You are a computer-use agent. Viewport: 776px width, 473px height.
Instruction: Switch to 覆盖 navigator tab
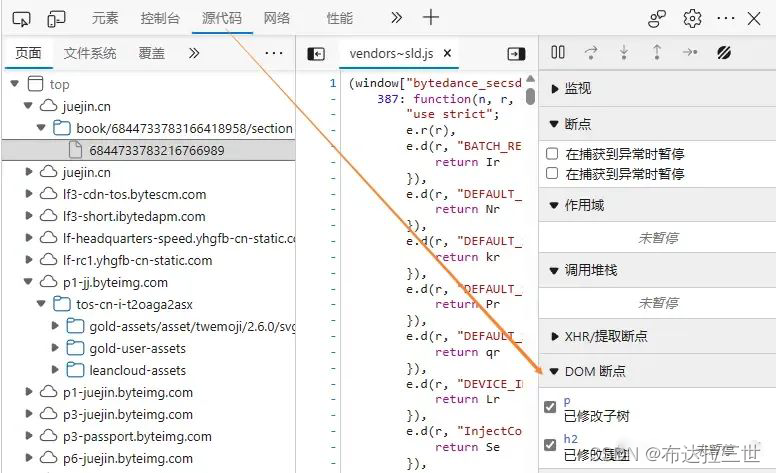[151, 53]
